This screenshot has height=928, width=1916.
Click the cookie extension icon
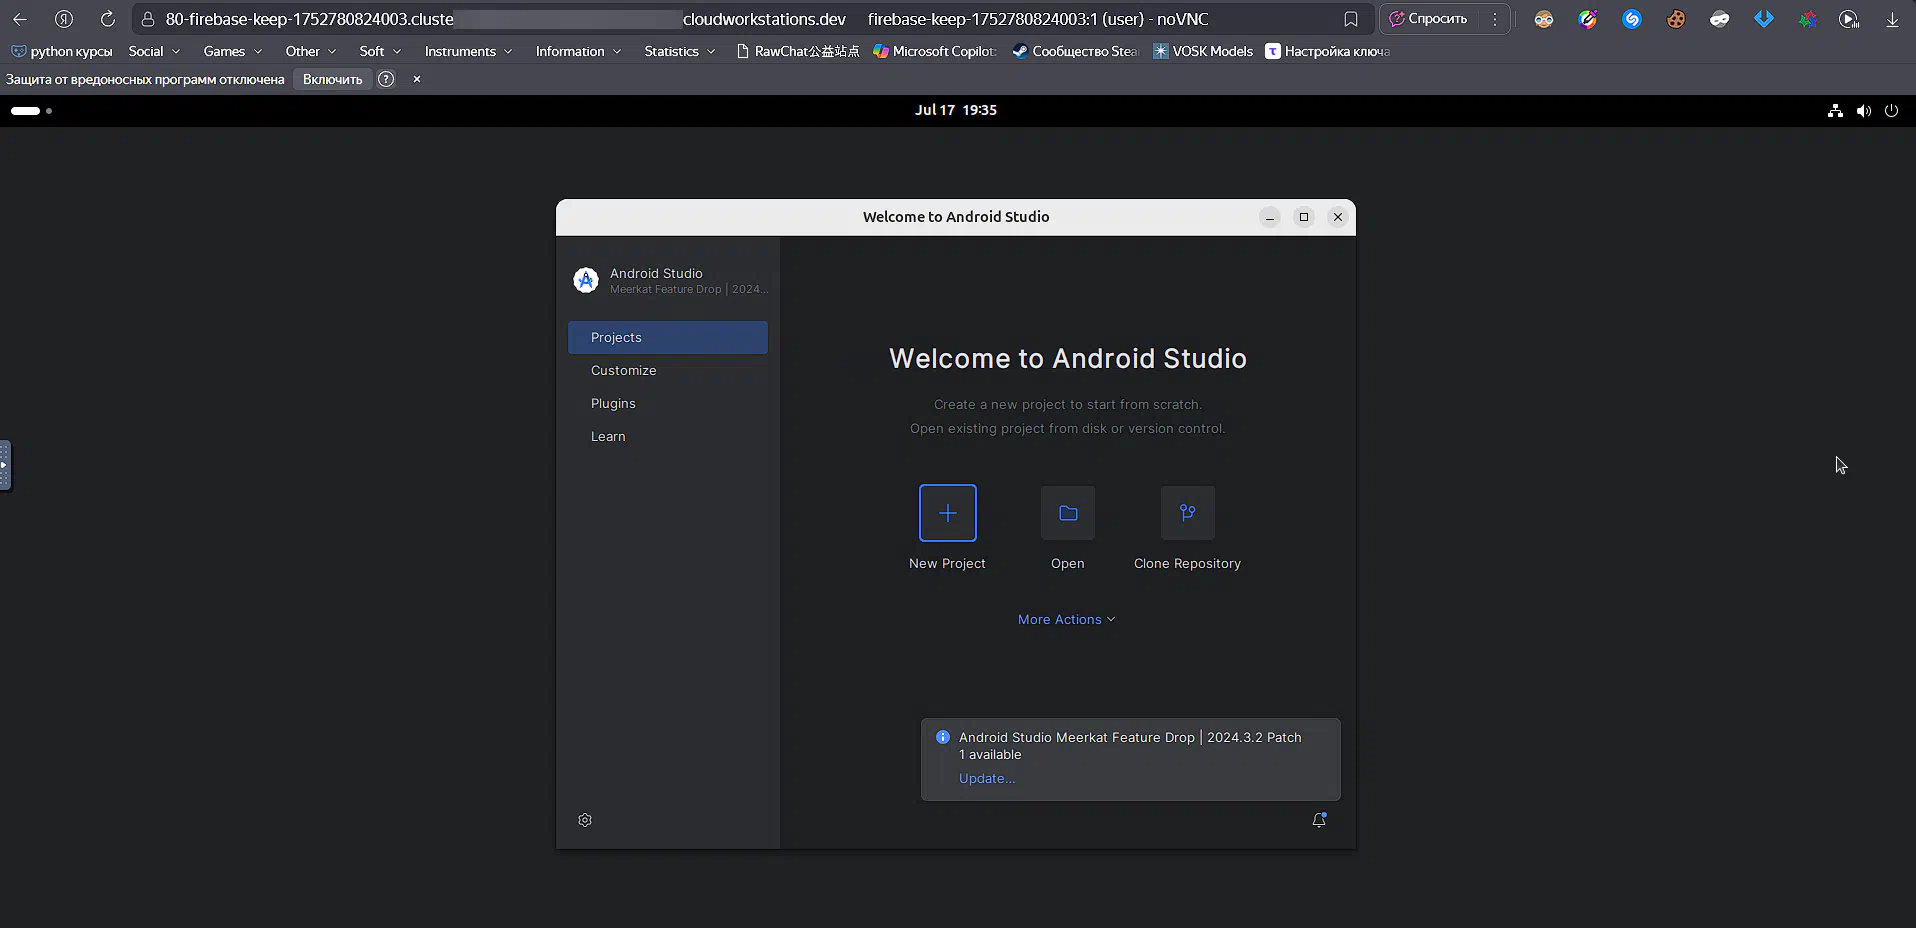1676,19
